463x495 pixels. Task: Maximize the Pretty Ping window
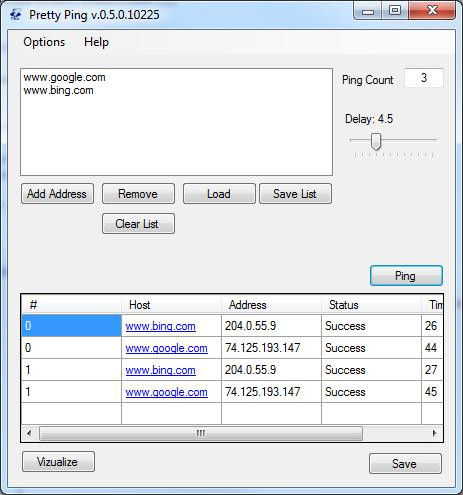(x=395, y=11)
